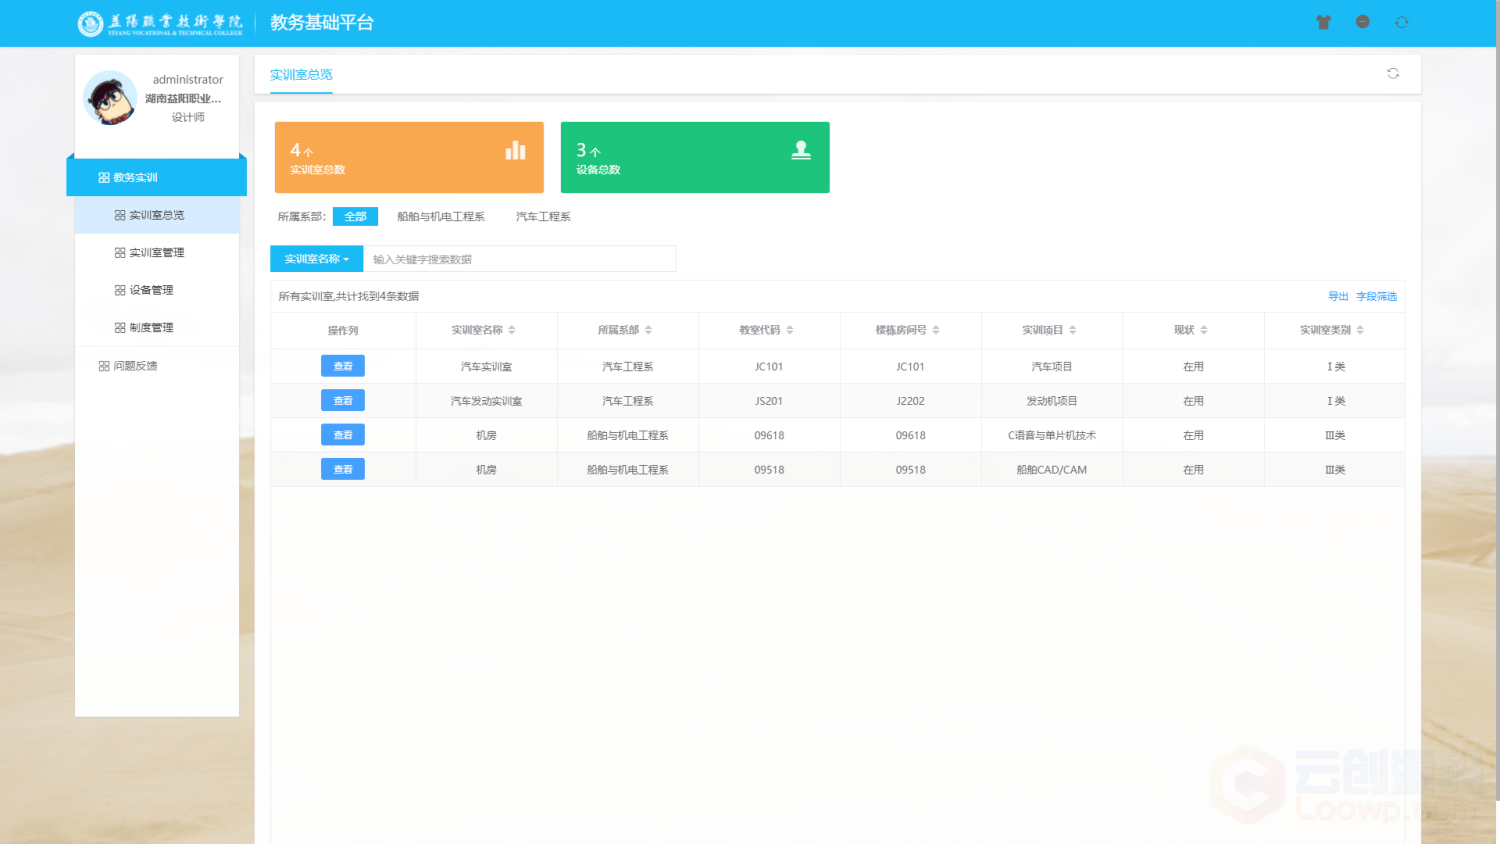Click the JS201 classroom code cell
Image resolution: width=1500 pixels, height=844 pixels.
click(x=769, y=401)
